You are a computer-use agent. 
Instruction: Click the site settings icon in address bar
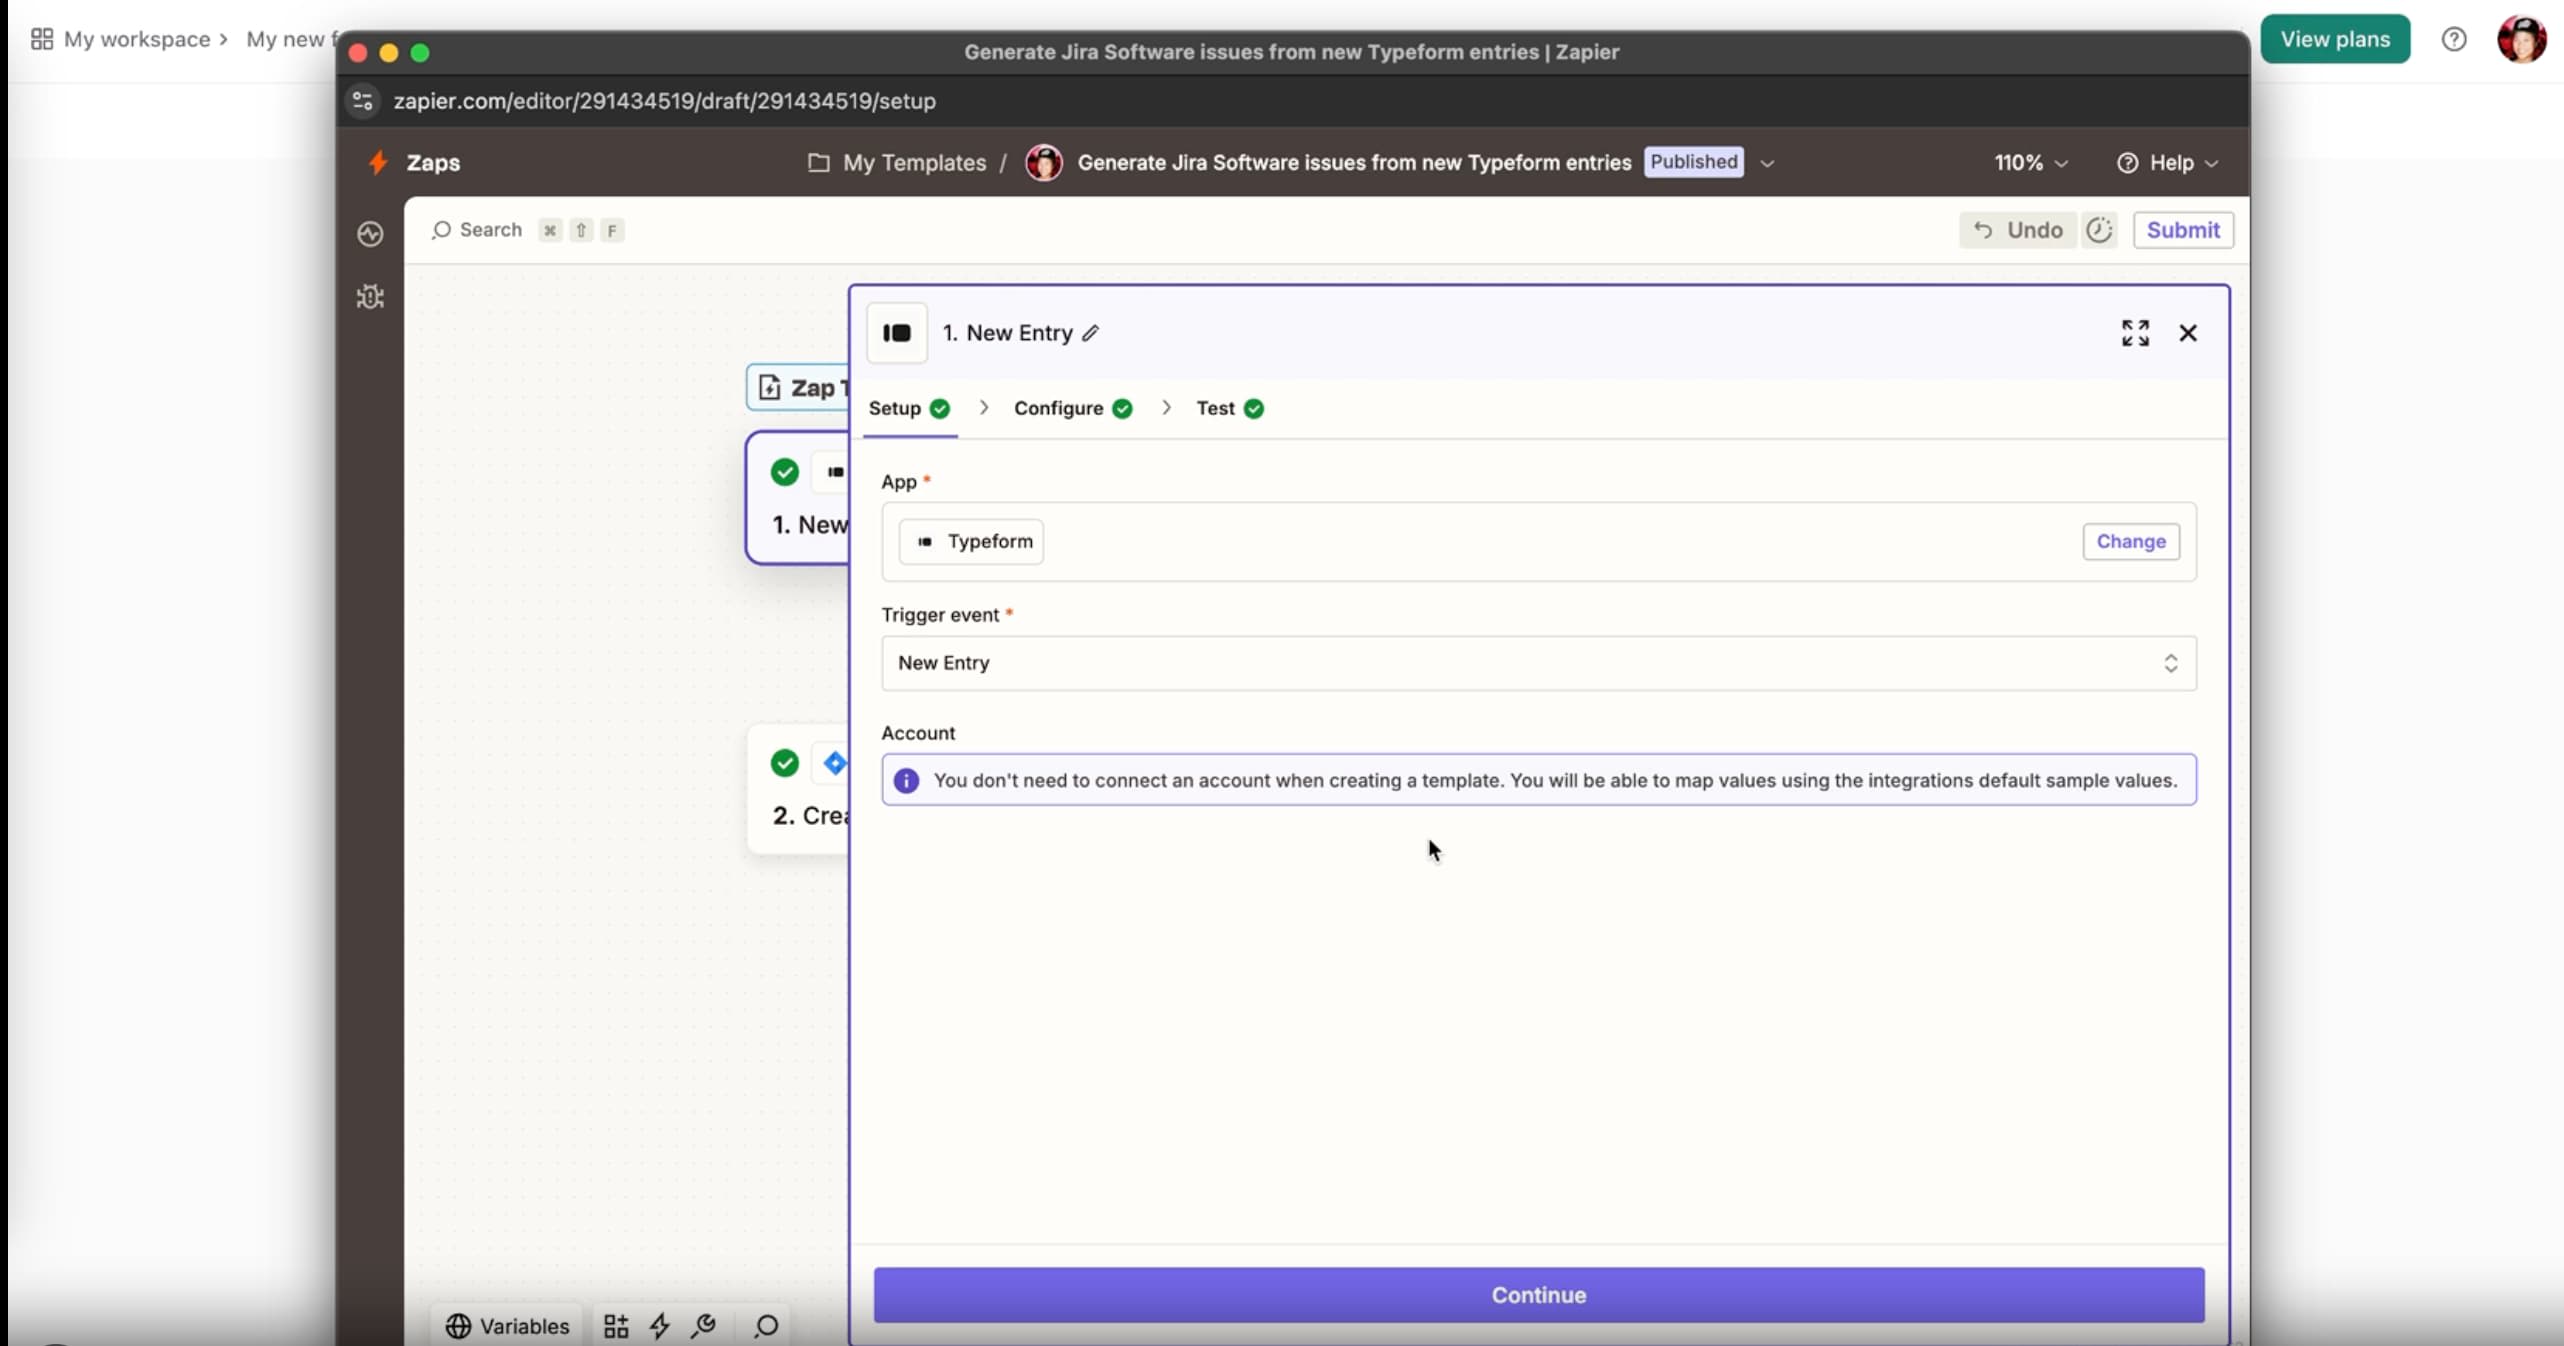[363, 101]
